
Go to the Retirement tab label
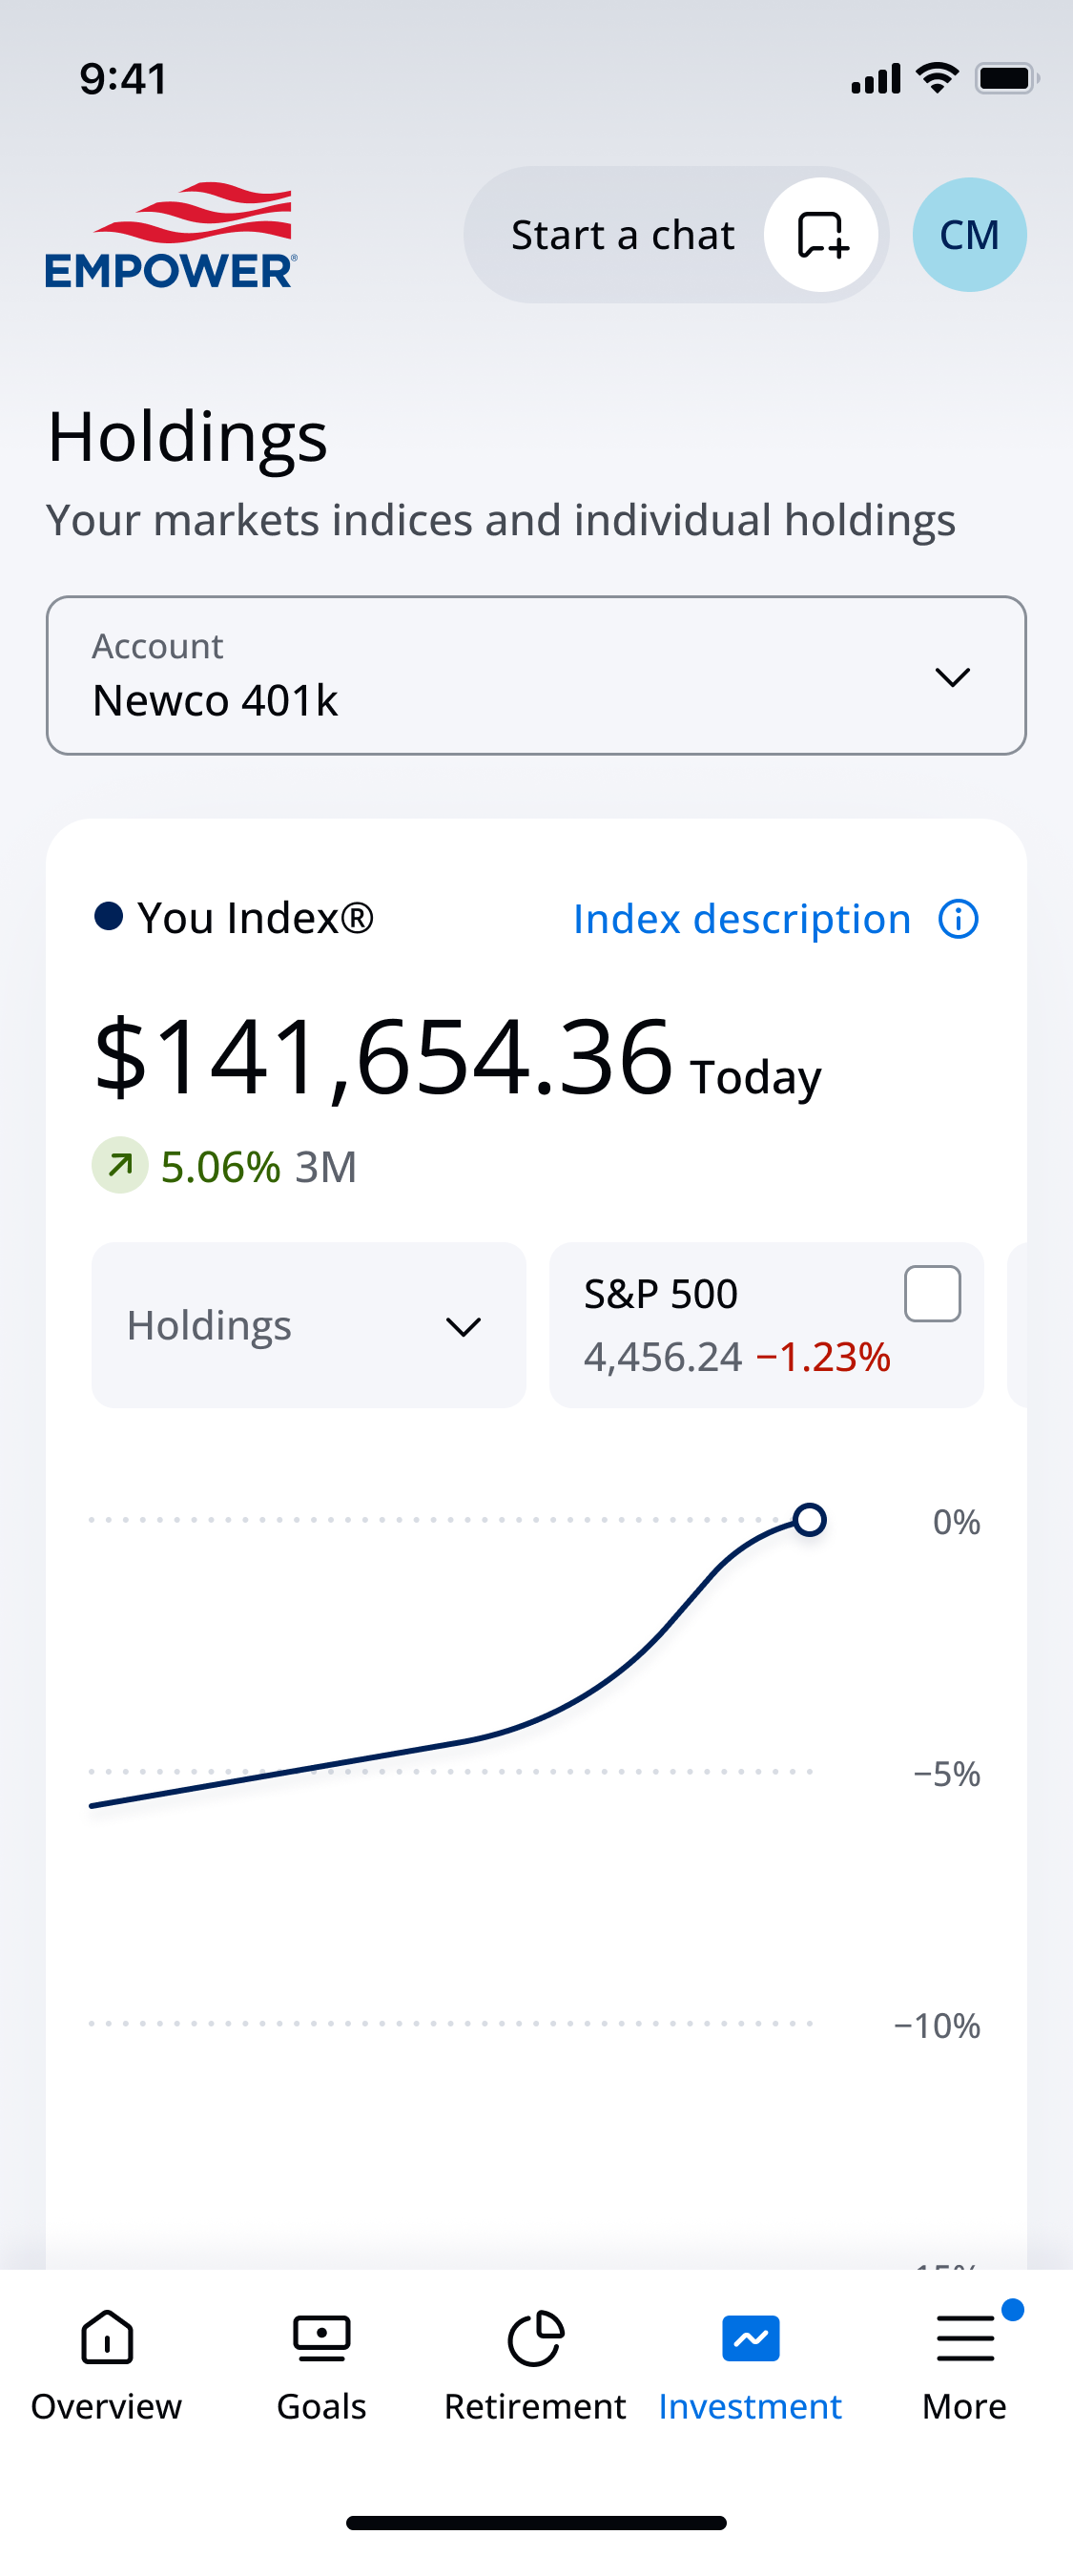(535, 2406)
